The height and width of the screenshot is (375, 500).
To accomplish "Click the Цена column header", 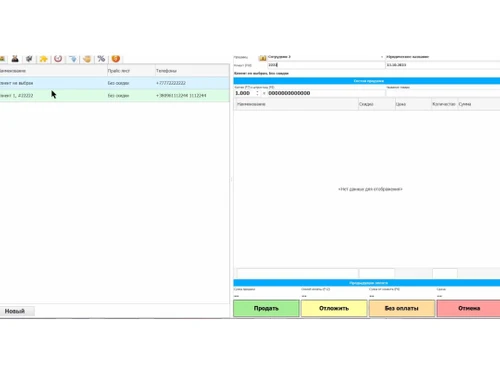I will click(x=413, y=104).
